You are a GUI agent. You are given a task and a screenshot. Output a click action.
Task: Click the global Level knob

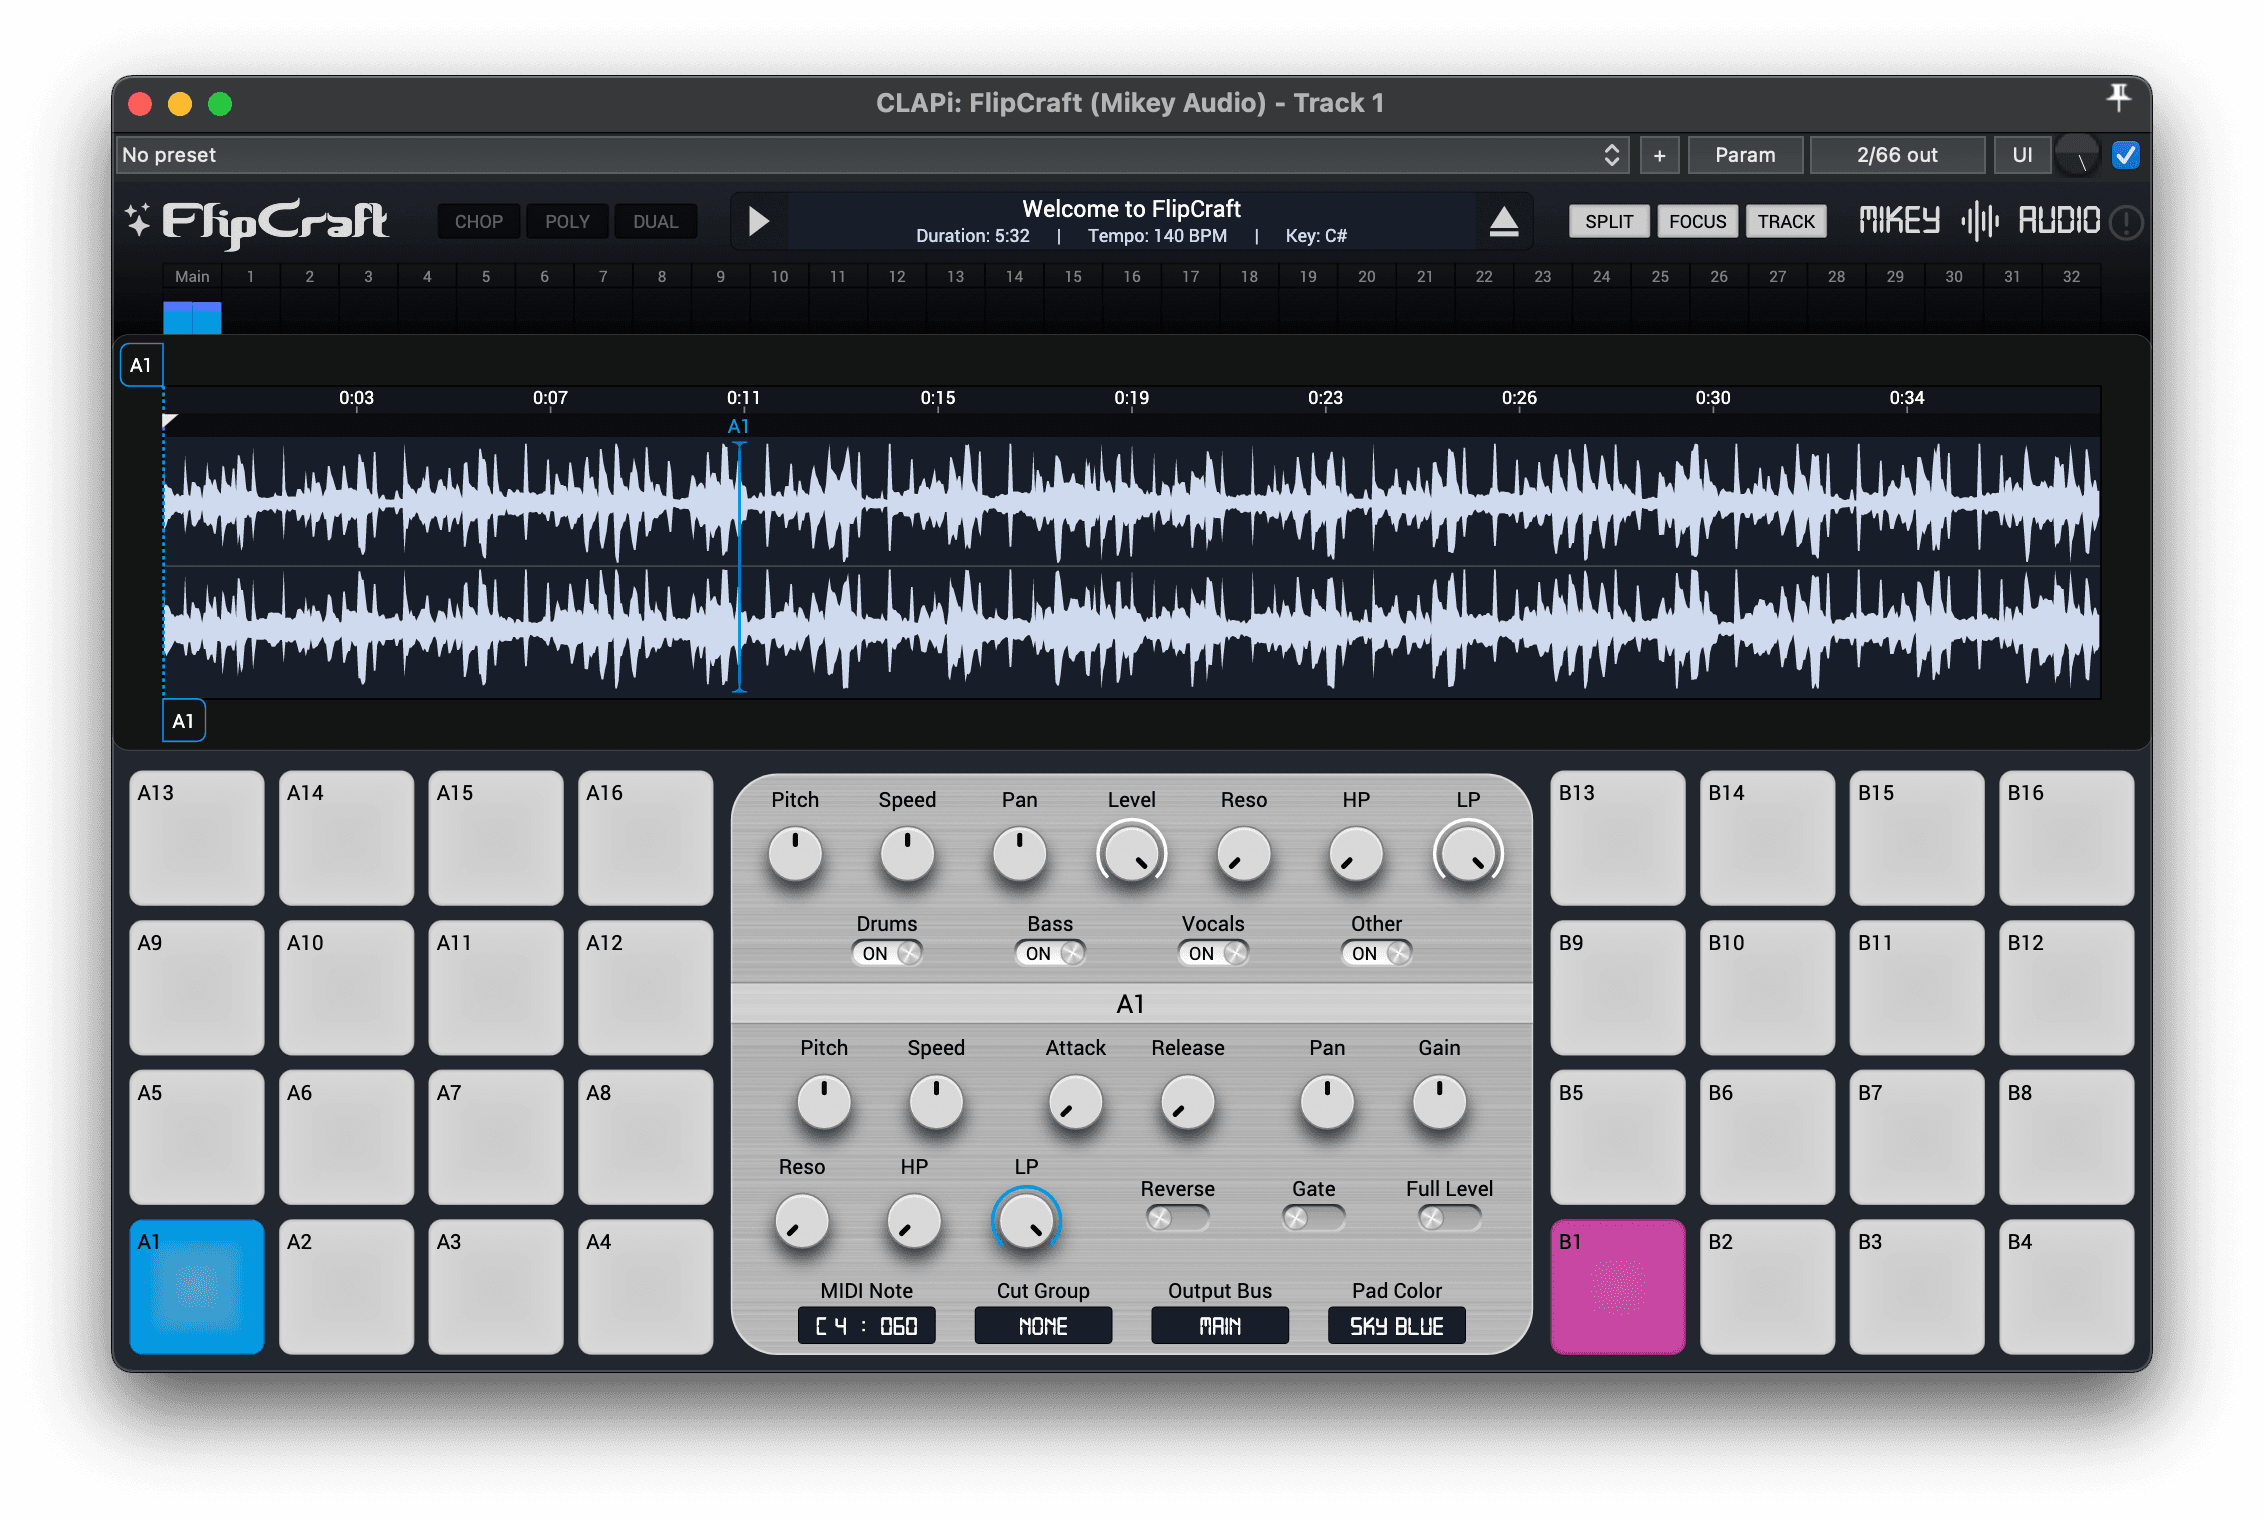pyautogui.click(x=1131, y=854)
